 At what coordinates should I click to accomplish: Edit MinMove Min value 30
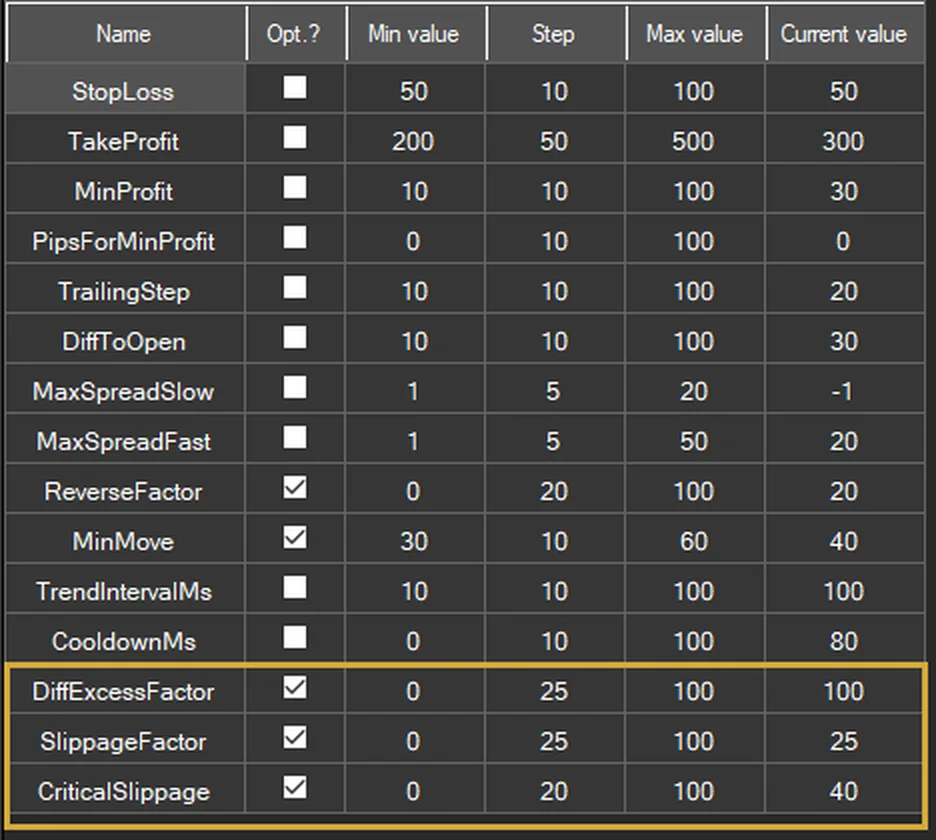pos(415,540)
